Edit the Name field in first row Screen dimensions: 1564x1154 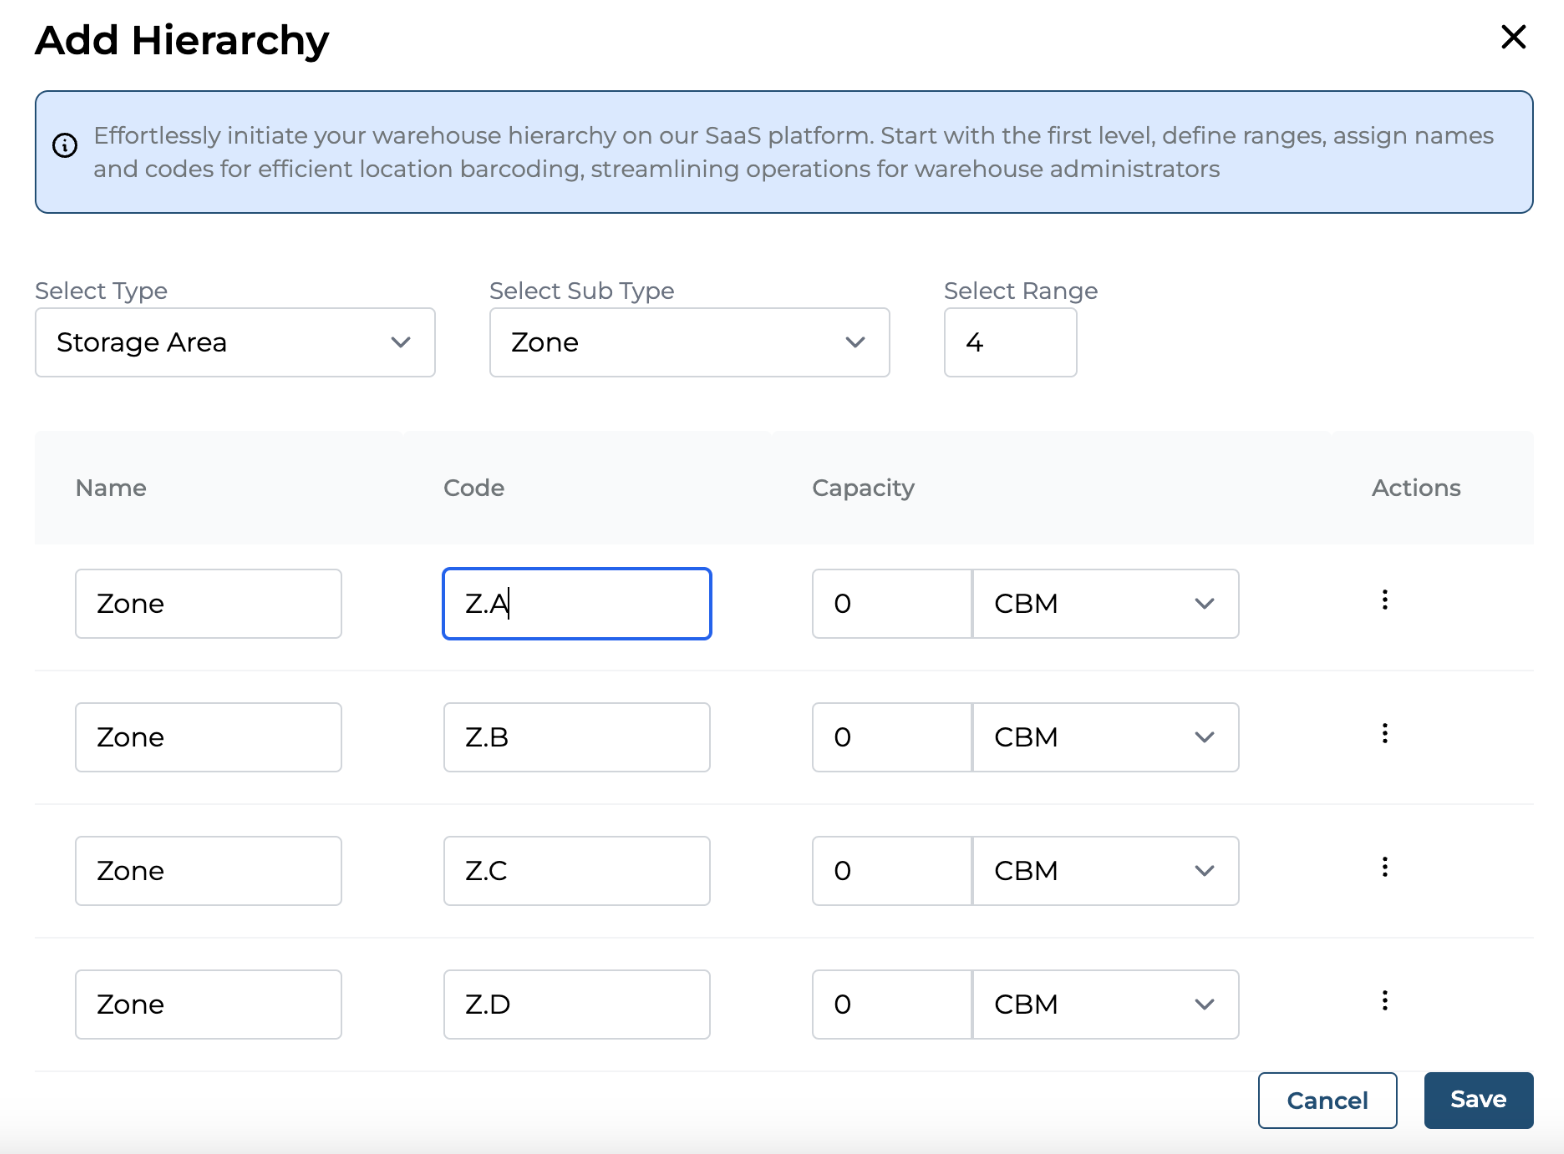click(x=208, y=604)
